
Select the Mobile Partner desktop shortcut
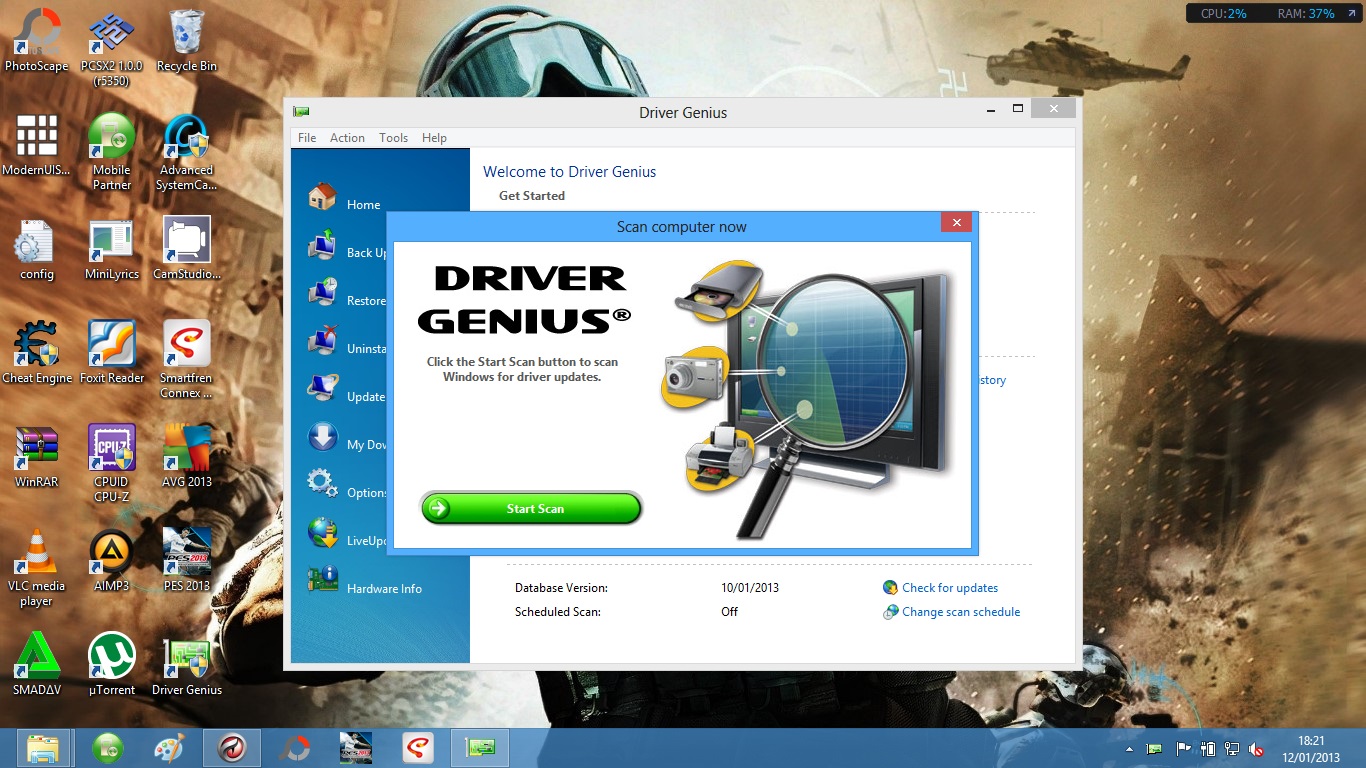pos(112,152)
